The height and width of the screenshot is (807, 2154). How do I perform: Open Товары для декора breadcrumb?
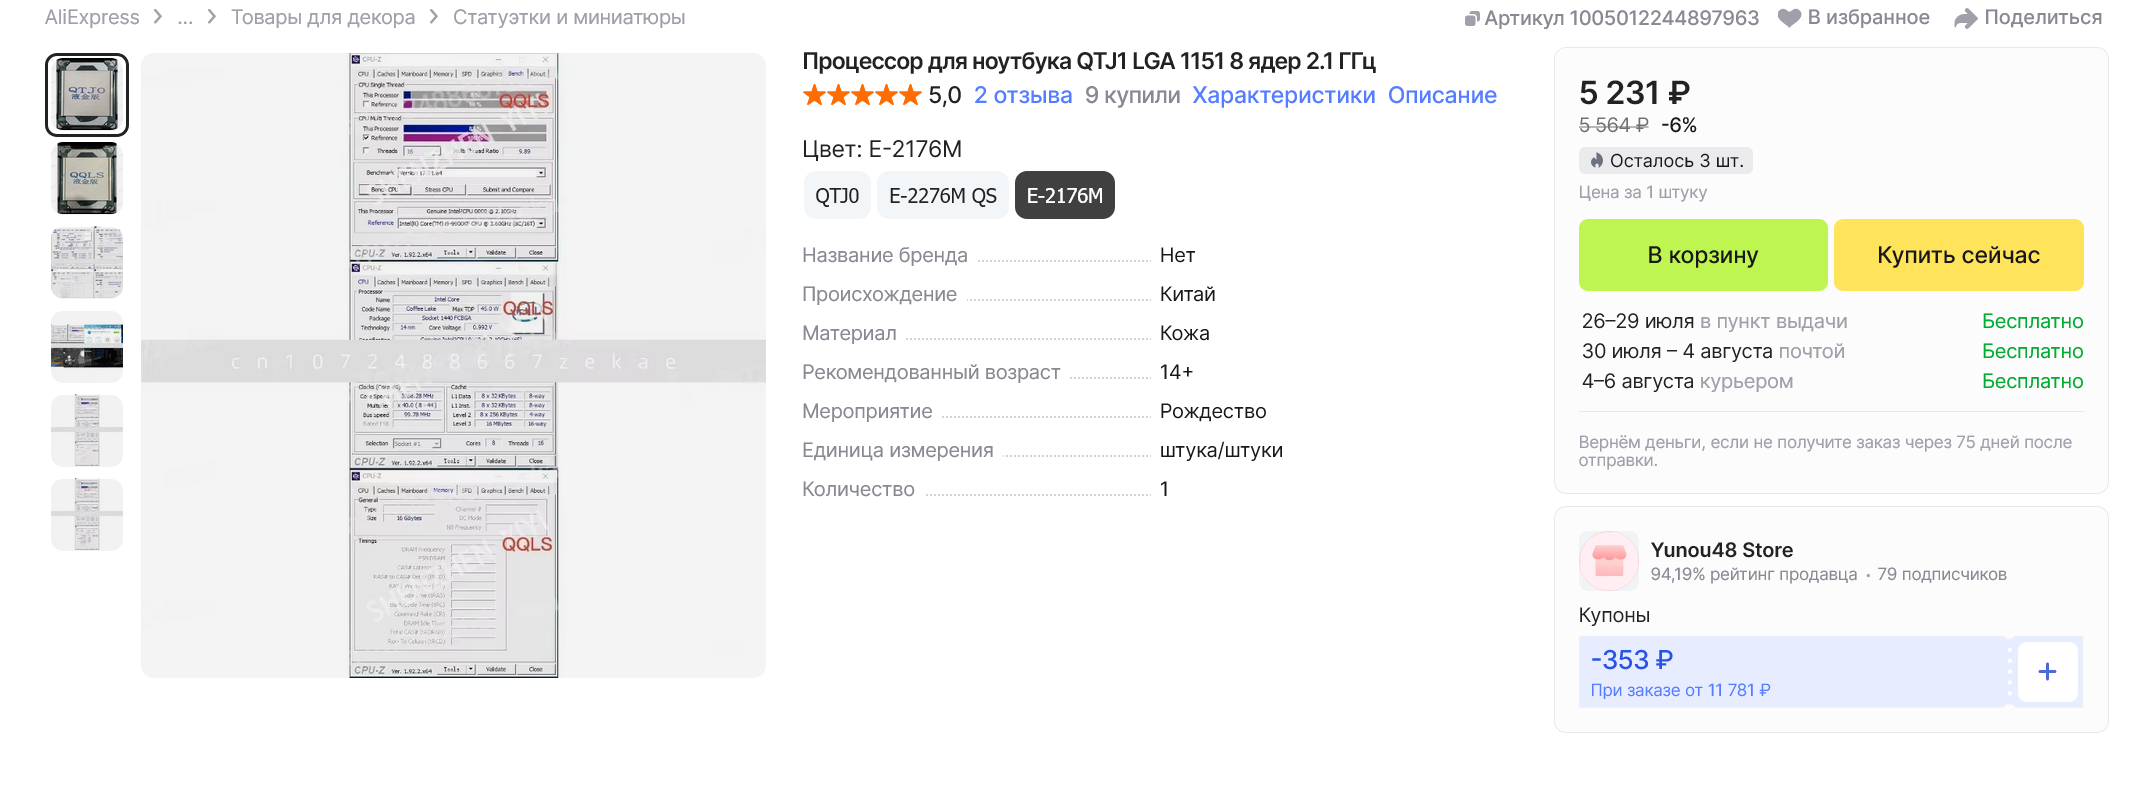(x=323, y=17)
